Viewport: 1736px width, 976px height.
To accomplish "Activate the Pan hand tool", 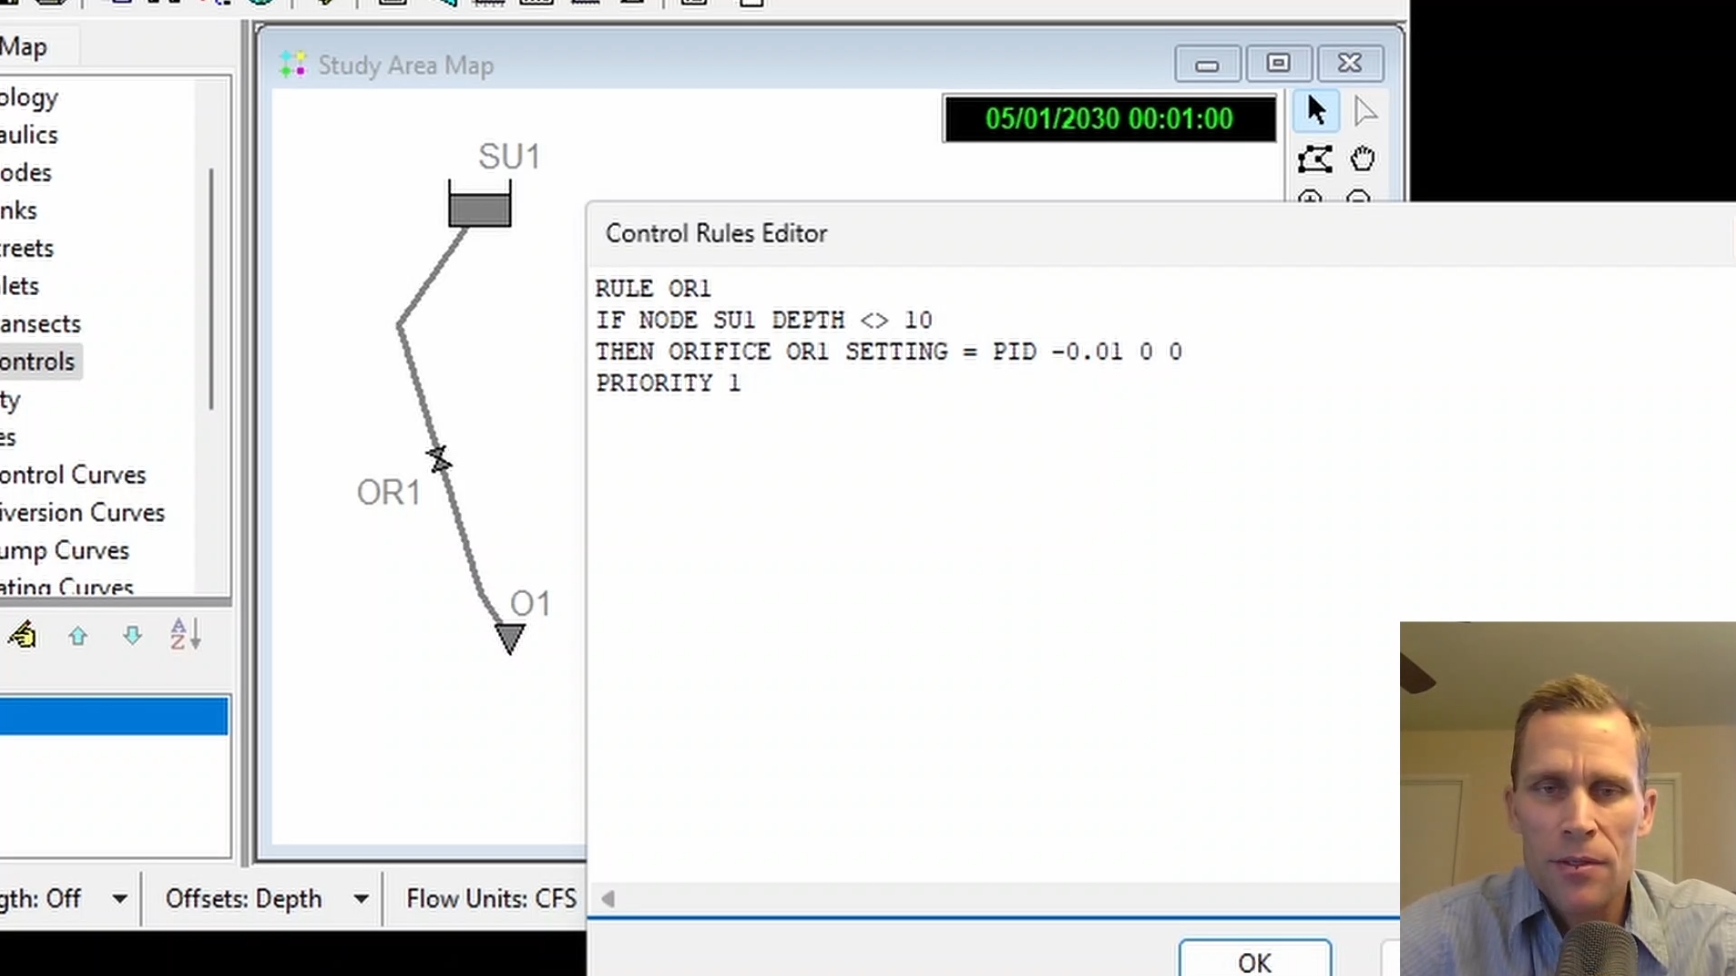I will (1362, 159).
